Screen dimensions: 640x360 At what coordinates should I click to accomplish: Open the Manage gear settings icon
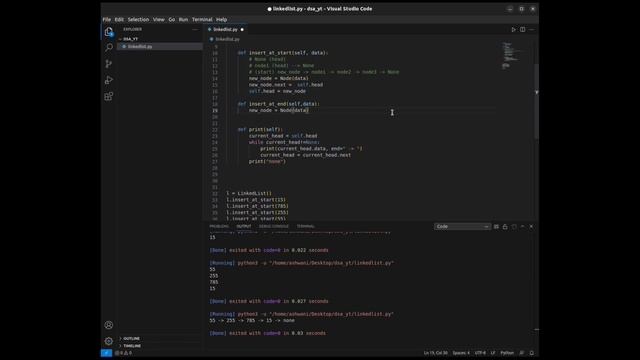pos(109,341)
